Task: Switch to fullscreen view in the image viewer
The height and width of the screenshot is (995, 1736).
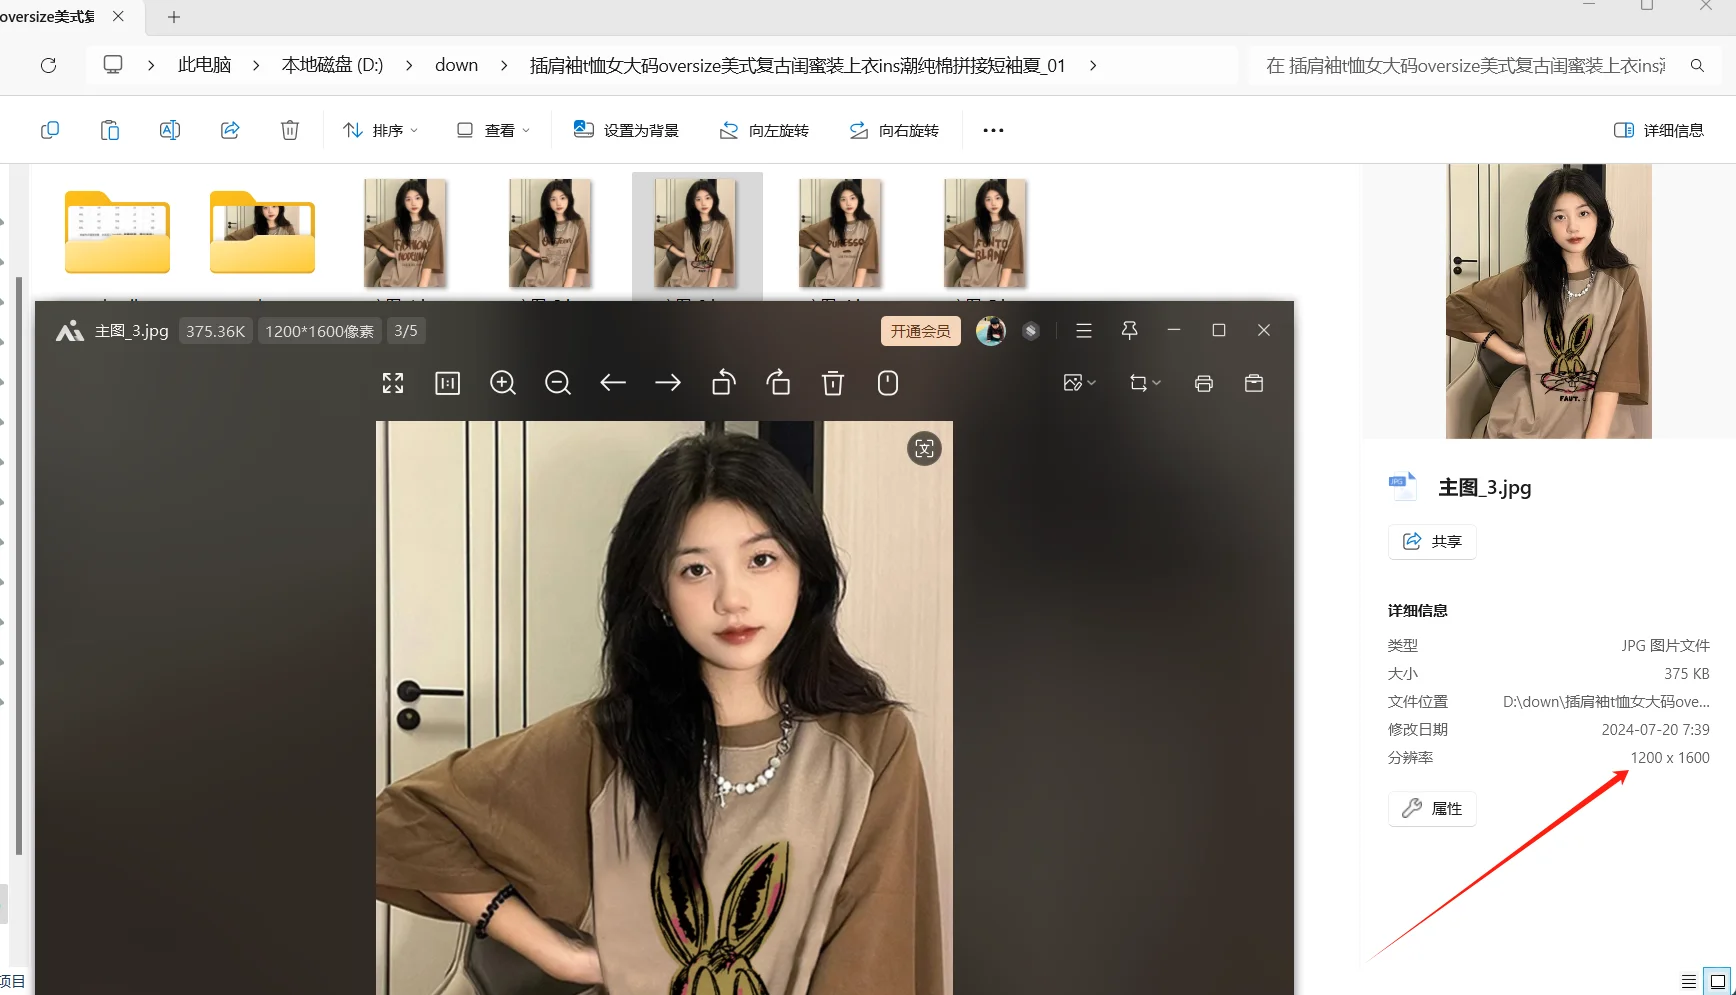Action: pyautogui.click(x=392, y=383)
